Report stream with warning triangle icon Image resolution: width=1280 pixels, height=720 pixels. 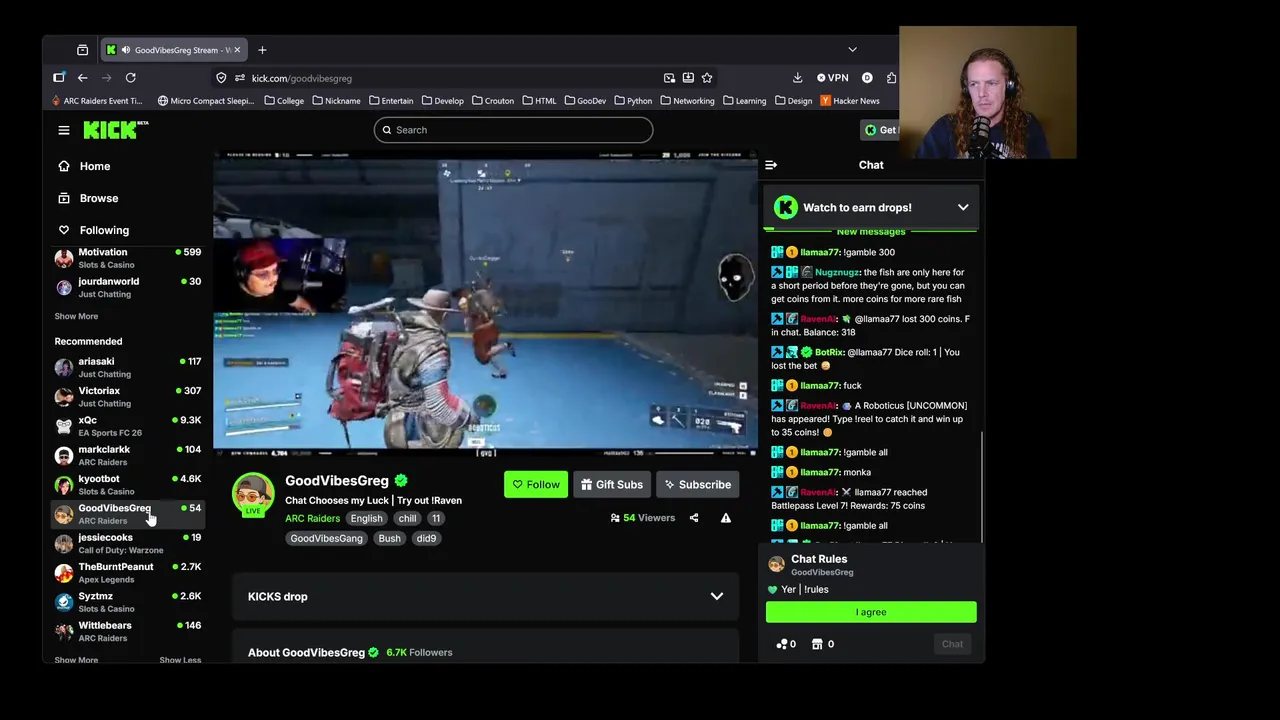pos(726,518)
